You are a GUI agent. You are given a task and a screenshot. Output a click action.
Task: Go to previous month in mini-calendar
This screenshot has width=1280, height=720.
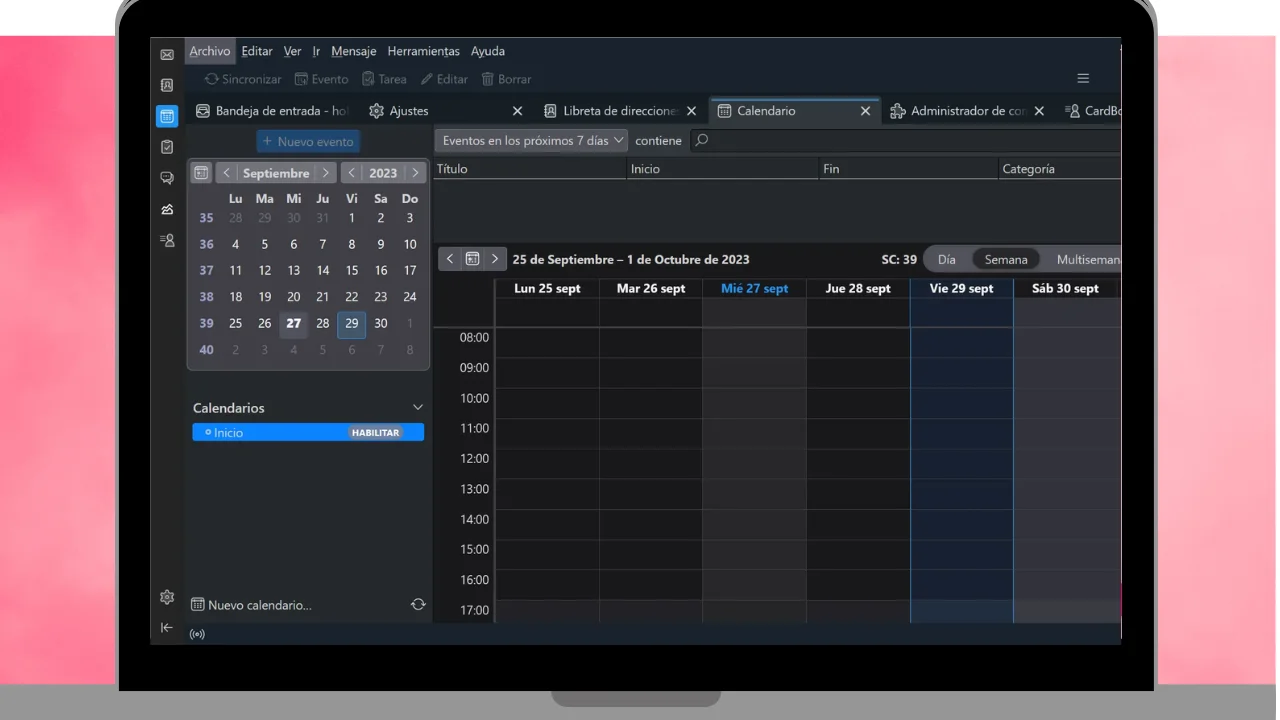coord(227,173)
